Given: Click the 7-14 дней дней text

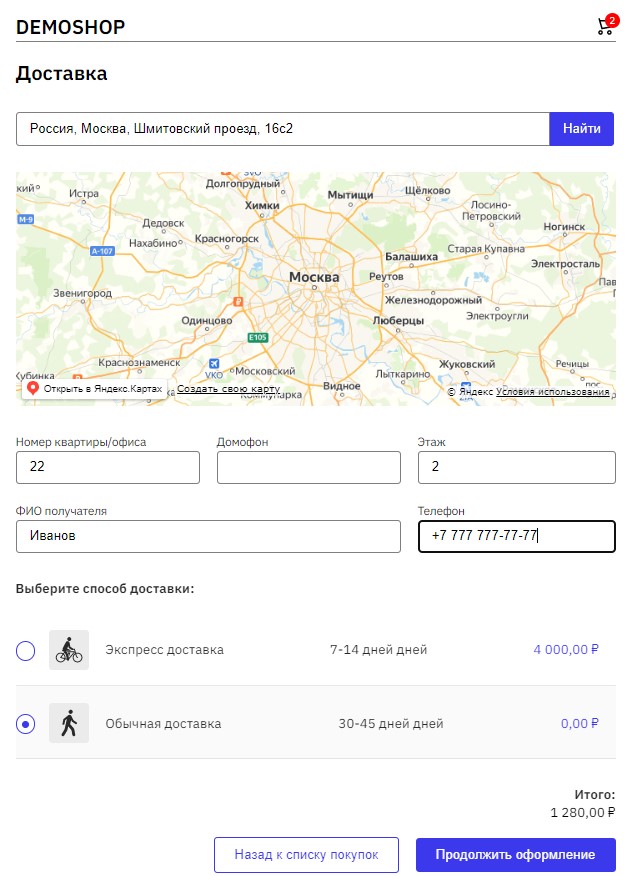Looking at the screenshot, I should coord(379,650).
